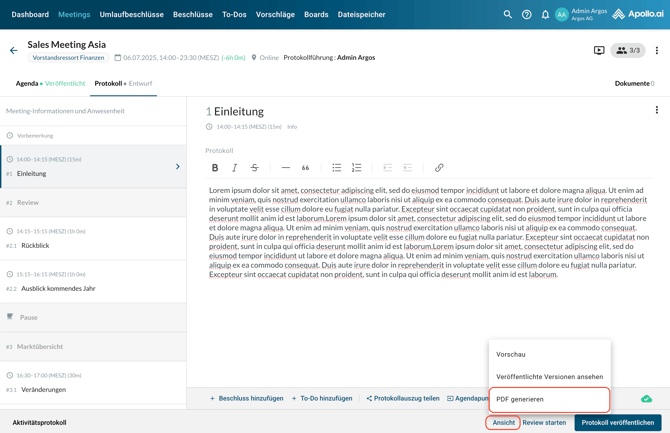Open participants count 3/3 button
This screenshot has height=433, width=670.
tap(628, 50)
